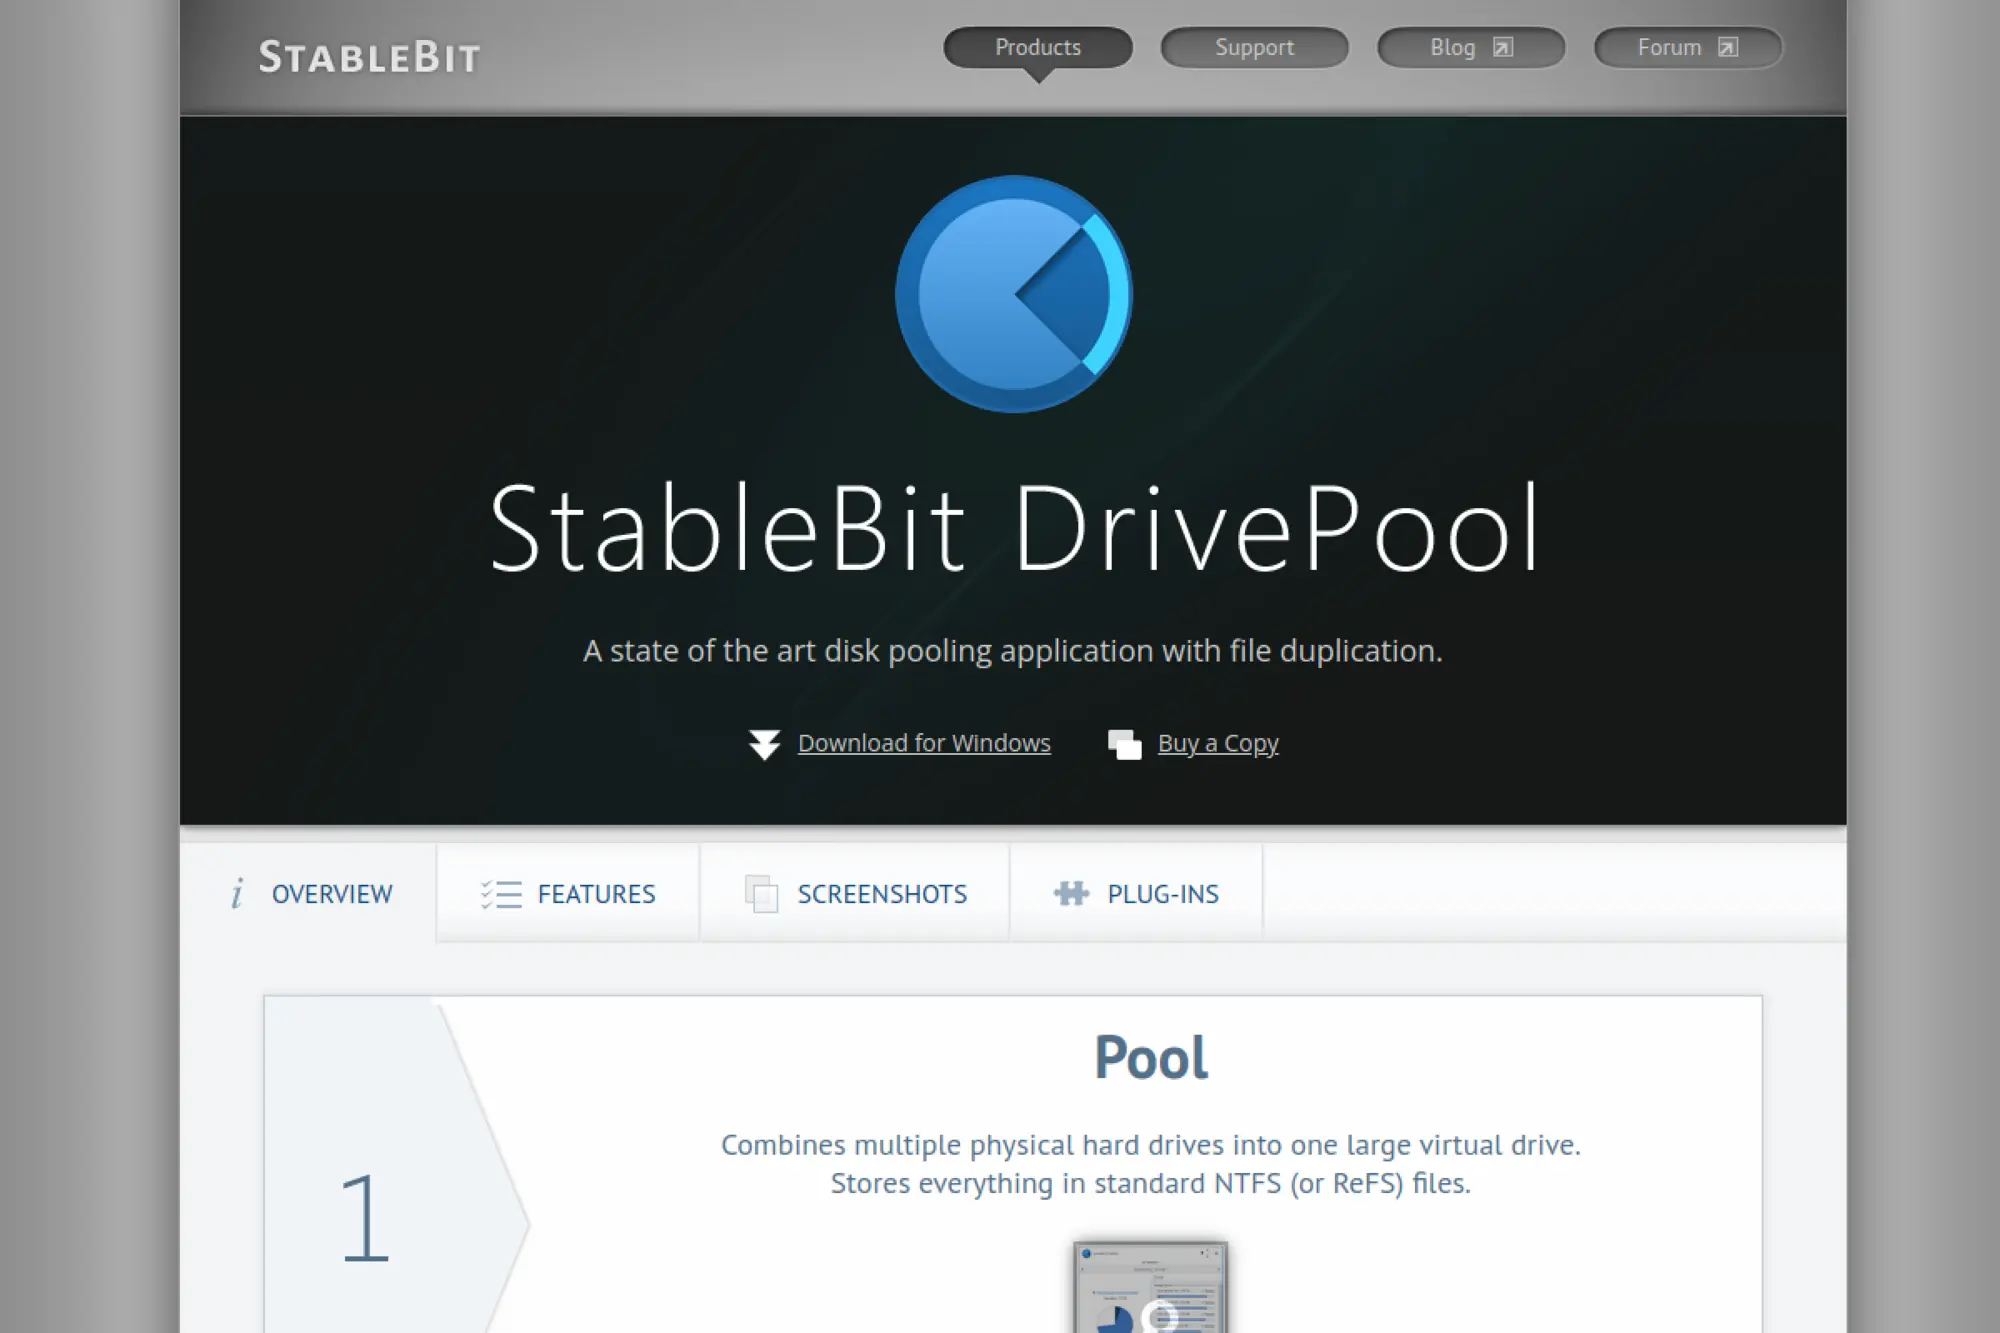
Task: Switch to the Features tab
Action: [596, 893]
